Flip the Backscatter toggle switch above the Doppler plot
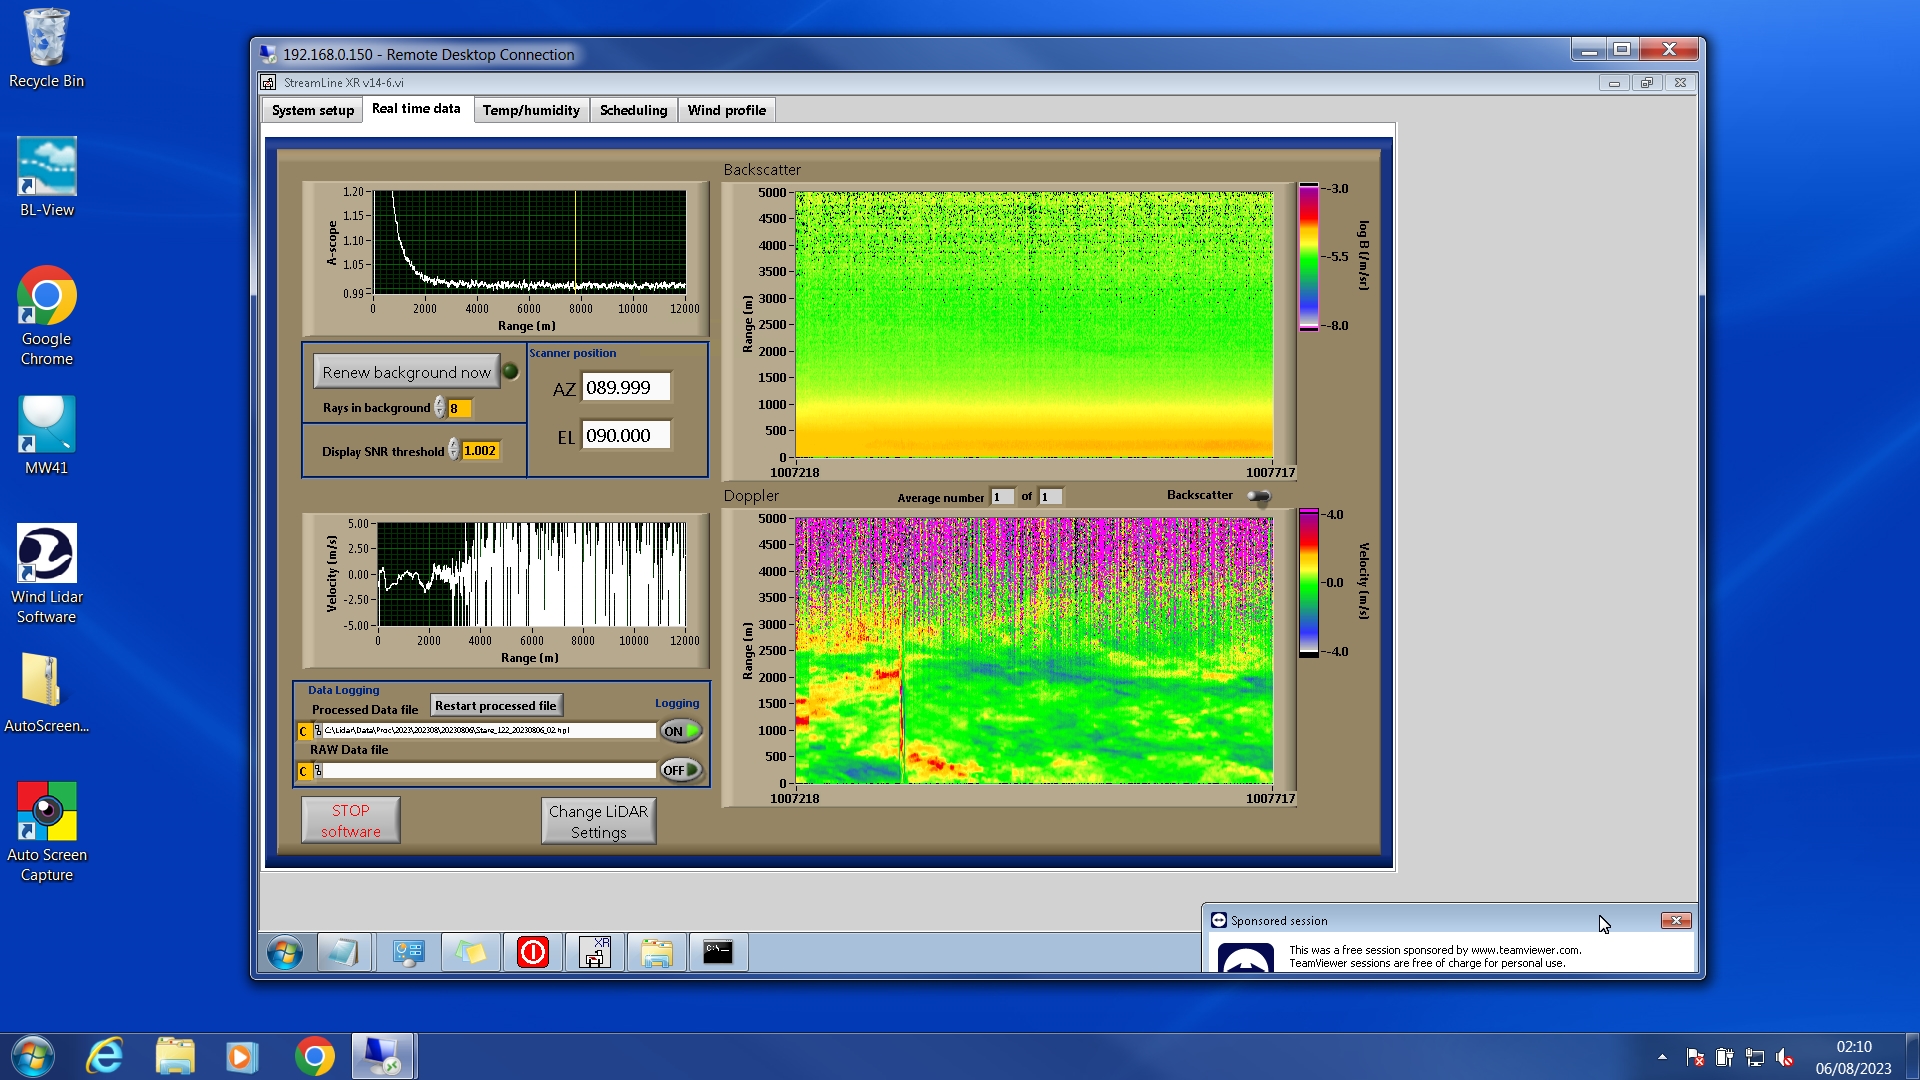 [x=1259, y=496]
